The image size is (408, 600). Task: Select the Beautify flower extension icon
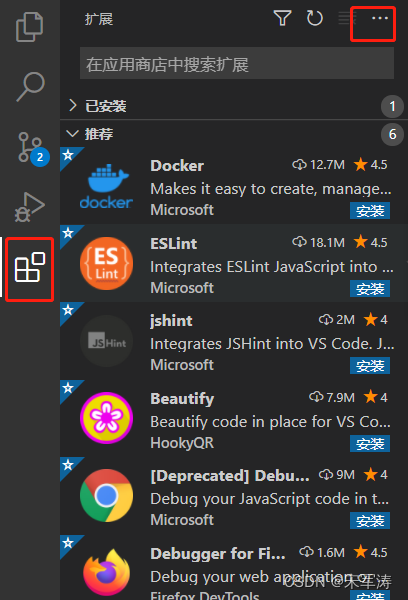(x=106, y=418)
